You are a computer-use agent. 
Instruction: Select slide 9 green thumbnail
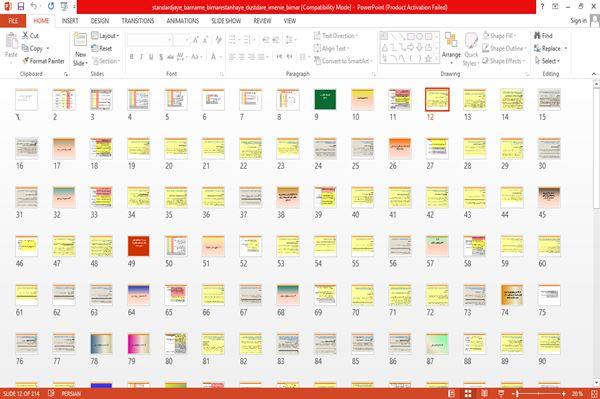[x=325, y=99]
